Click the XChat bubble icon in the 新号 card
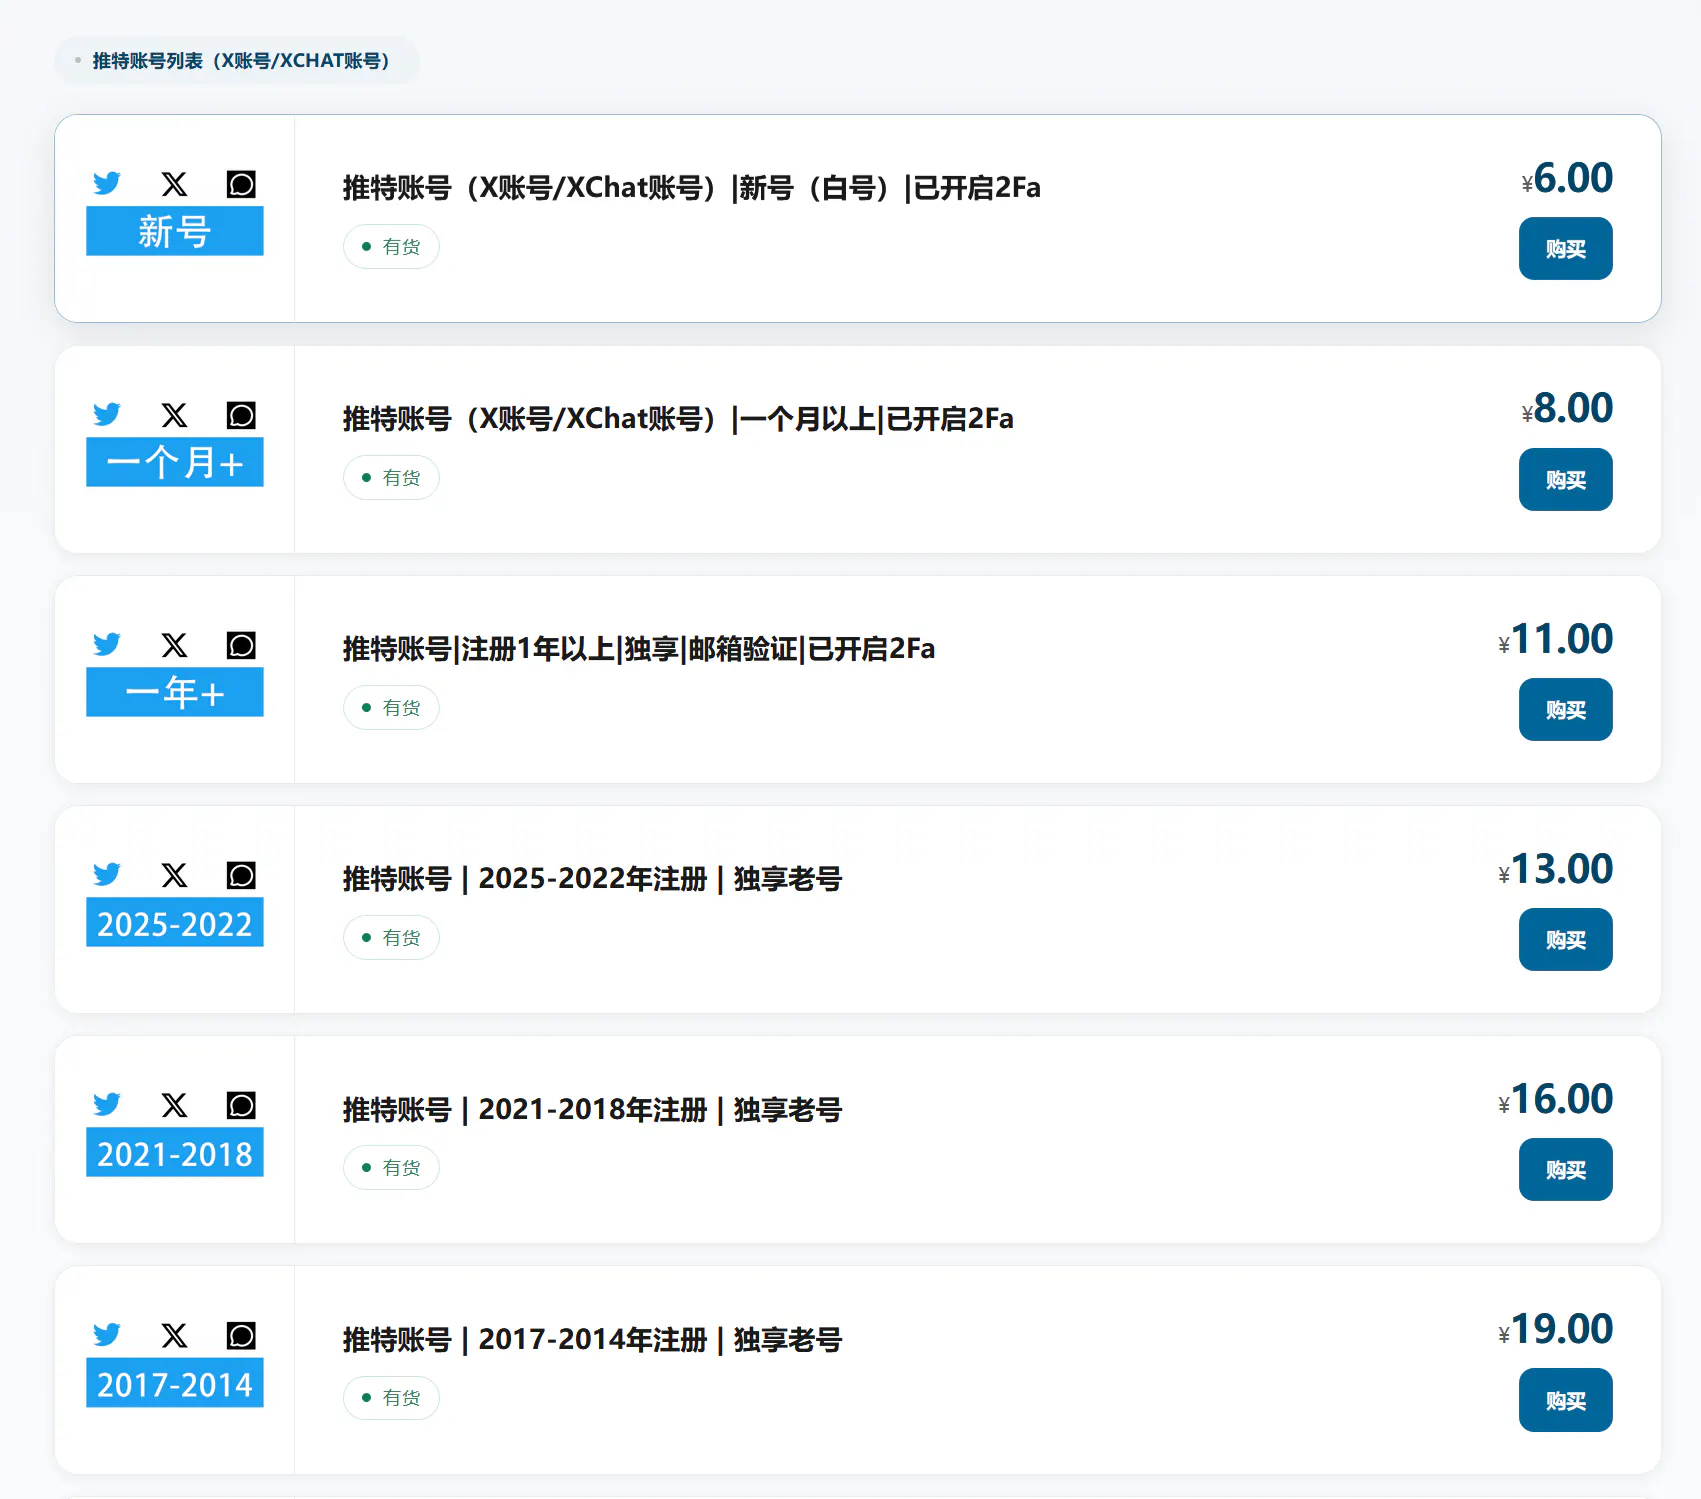Screen dimensions: 1701x1499 pos(241,184)
